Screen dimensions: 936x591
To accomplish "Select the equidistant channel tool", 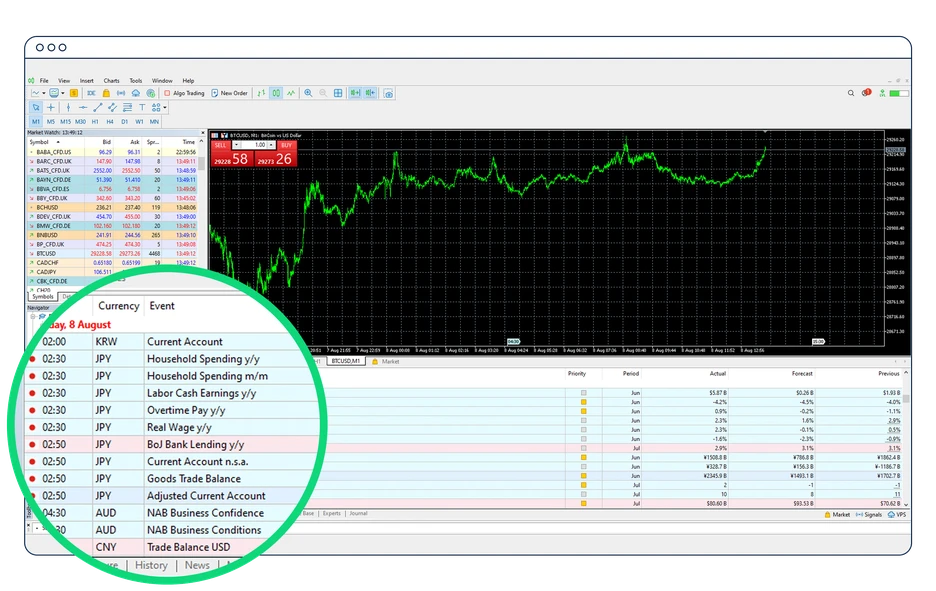I will point(112,107).
